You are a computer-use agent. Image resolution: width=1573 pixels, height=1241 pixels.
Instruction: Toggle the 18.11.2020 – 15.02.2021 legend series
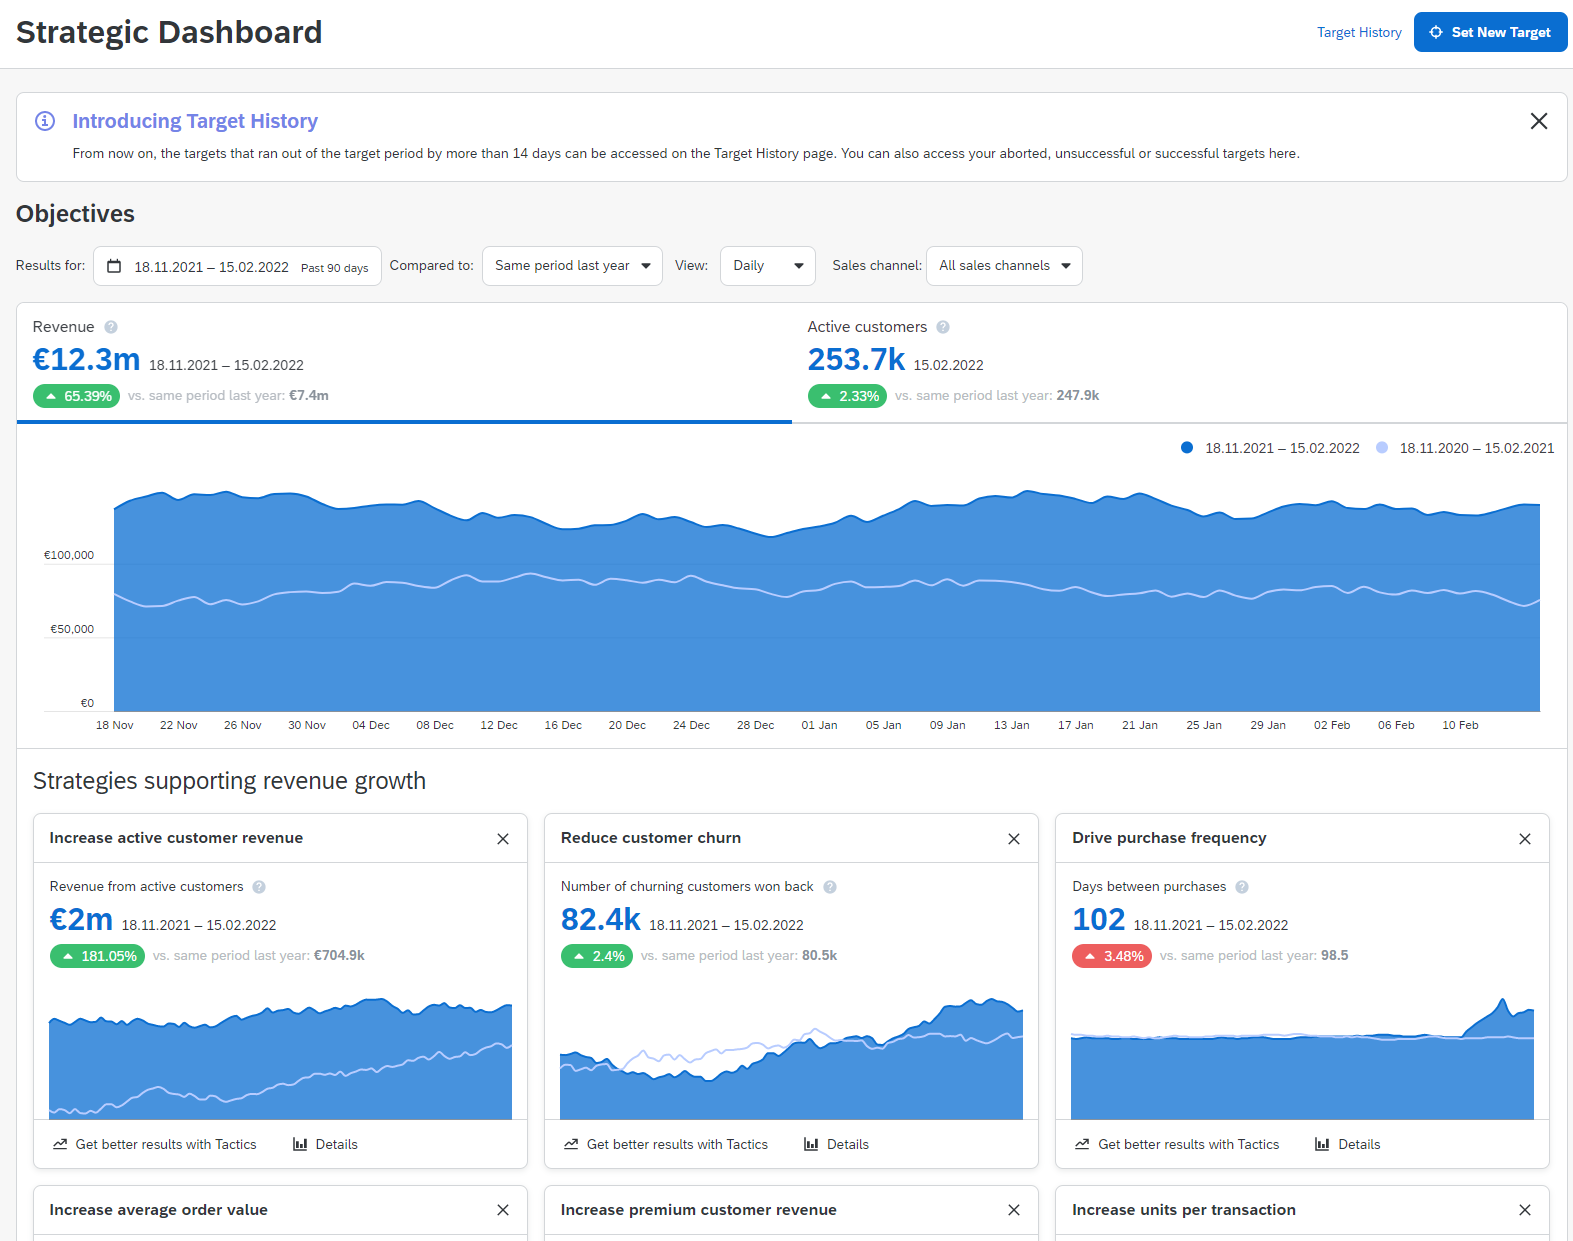click(x=1465, y=448)
